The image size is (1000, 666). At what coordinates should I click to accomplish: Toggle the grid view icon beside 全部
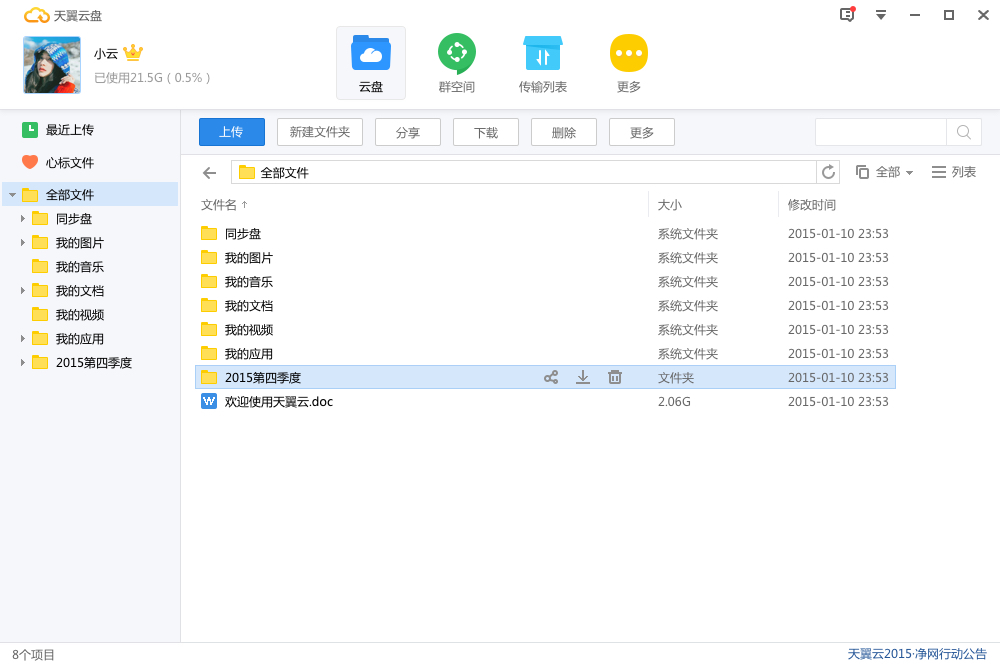click(x=861, y=172)
